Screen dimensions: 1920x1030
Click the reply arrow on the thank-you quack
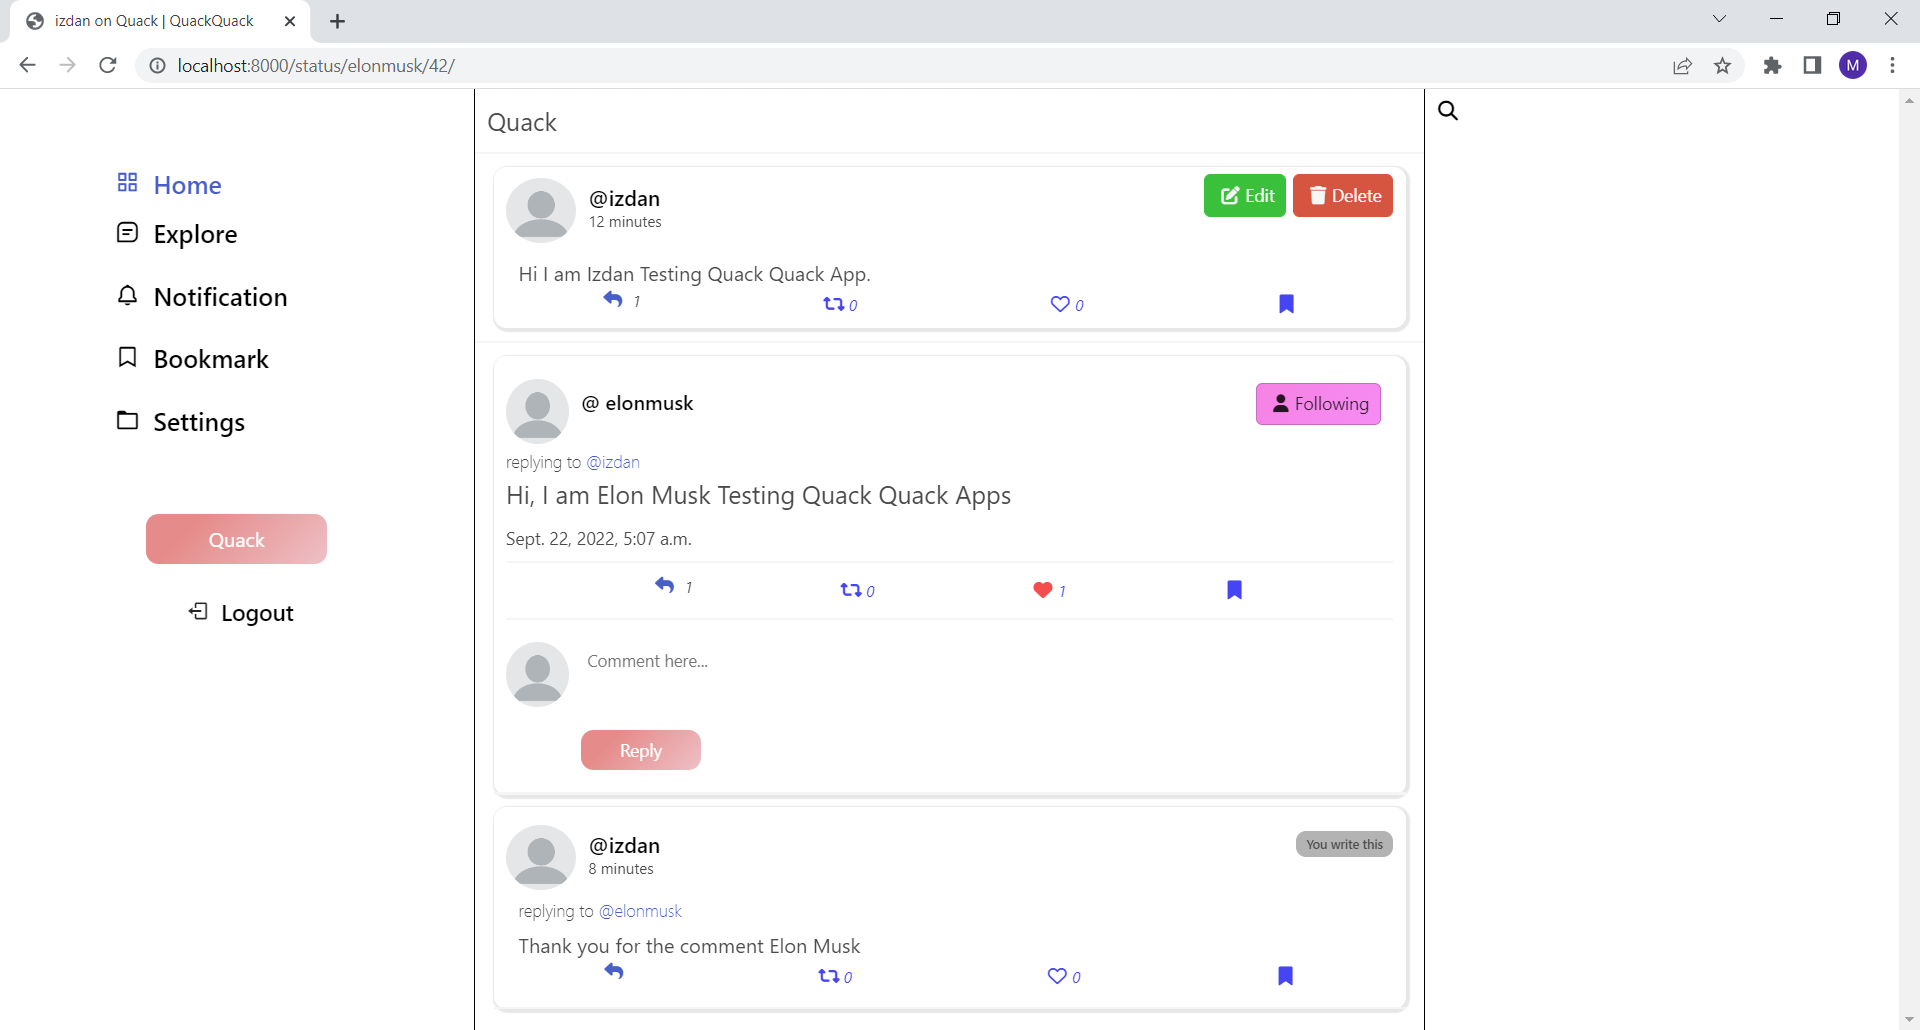(614, 970)
